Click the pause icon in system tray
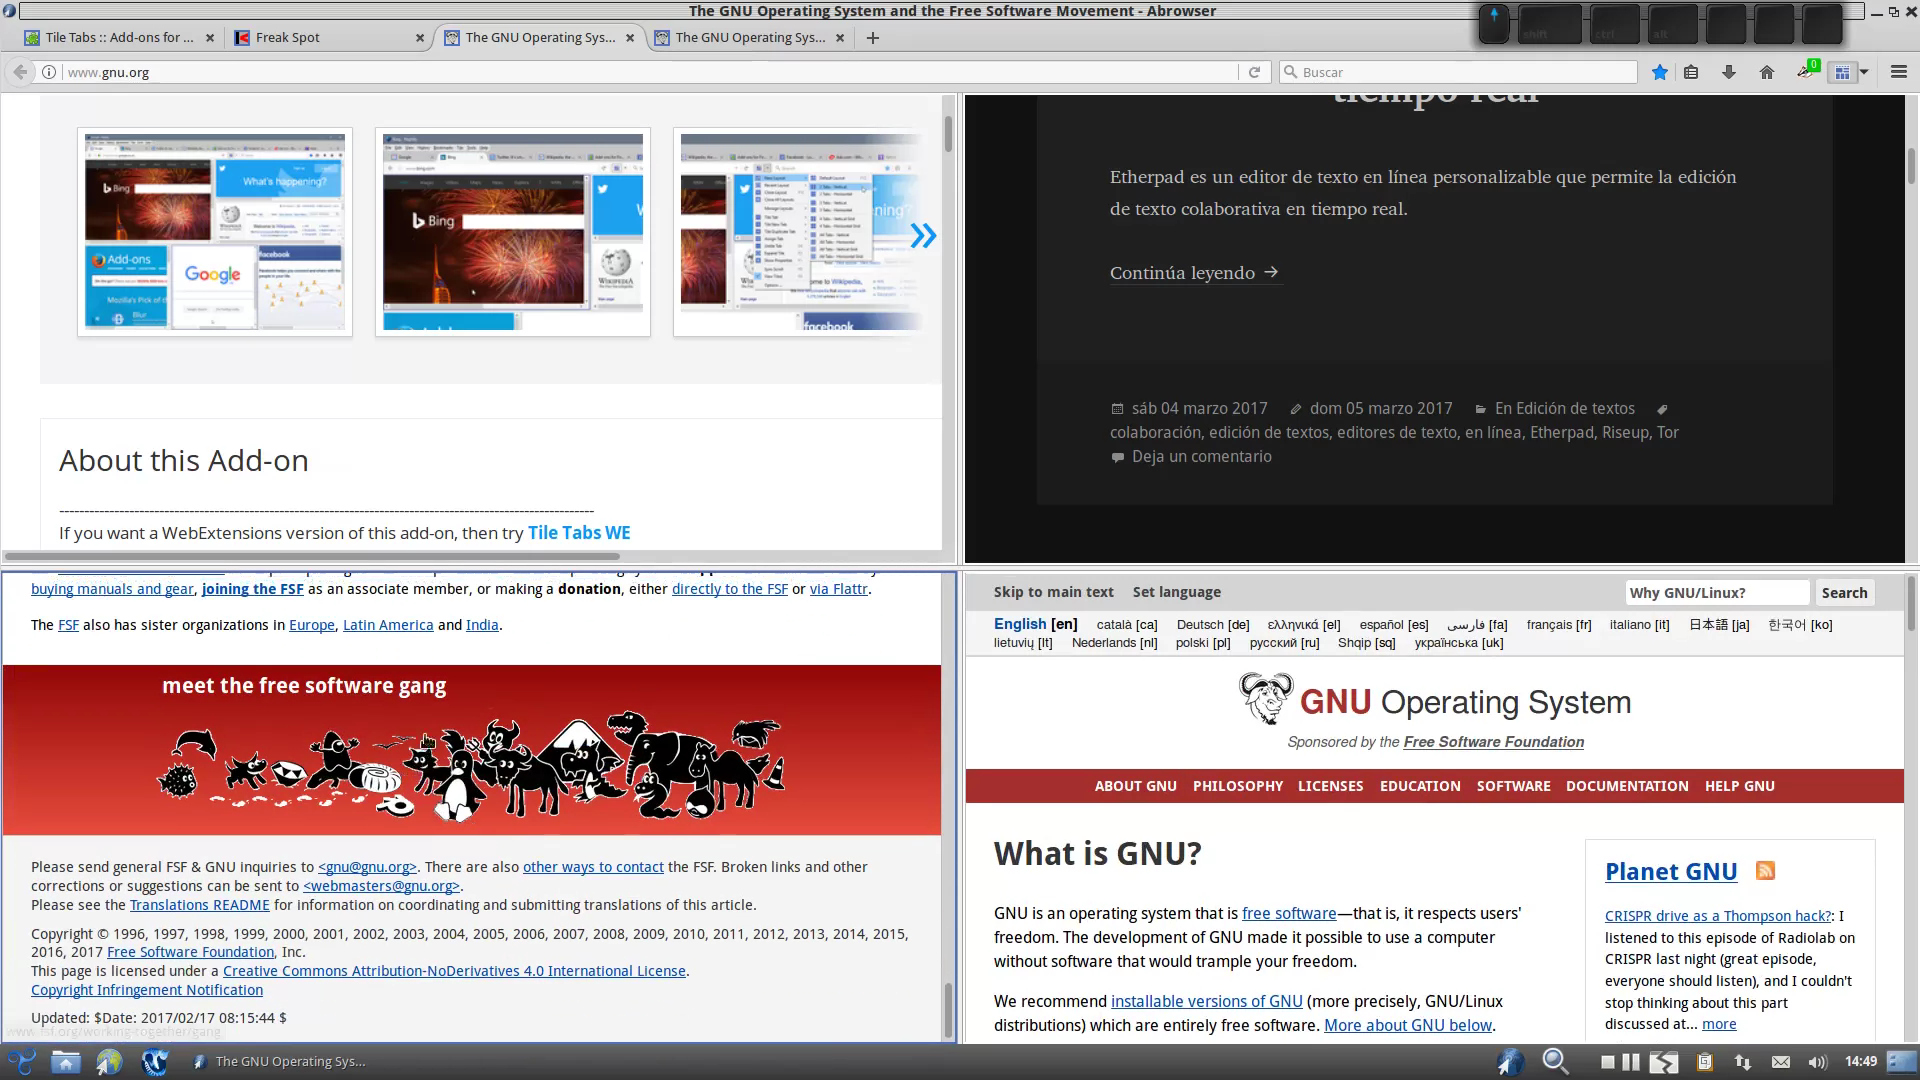Image resolution: width=1920 pixels, height=1080 pixels. click(x=1631, y=1062)
